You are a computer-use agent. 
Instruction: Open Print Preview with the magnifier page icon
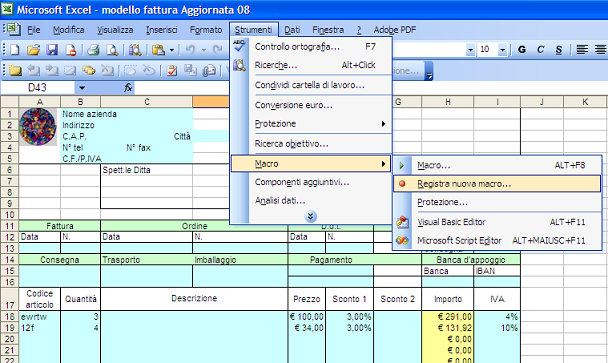112,50
